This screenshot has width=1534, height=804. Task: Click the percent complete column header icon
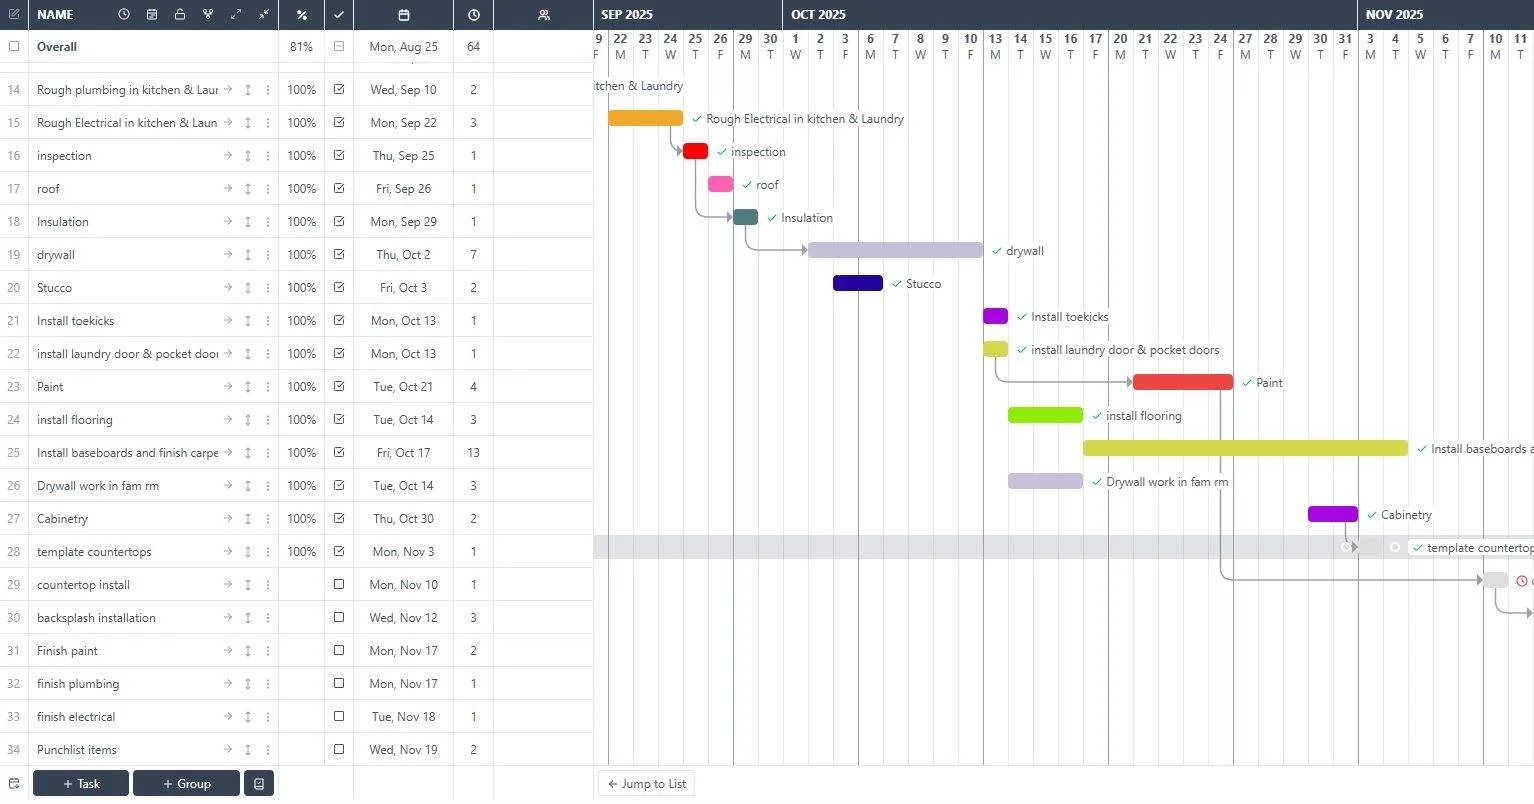point(302,15)
